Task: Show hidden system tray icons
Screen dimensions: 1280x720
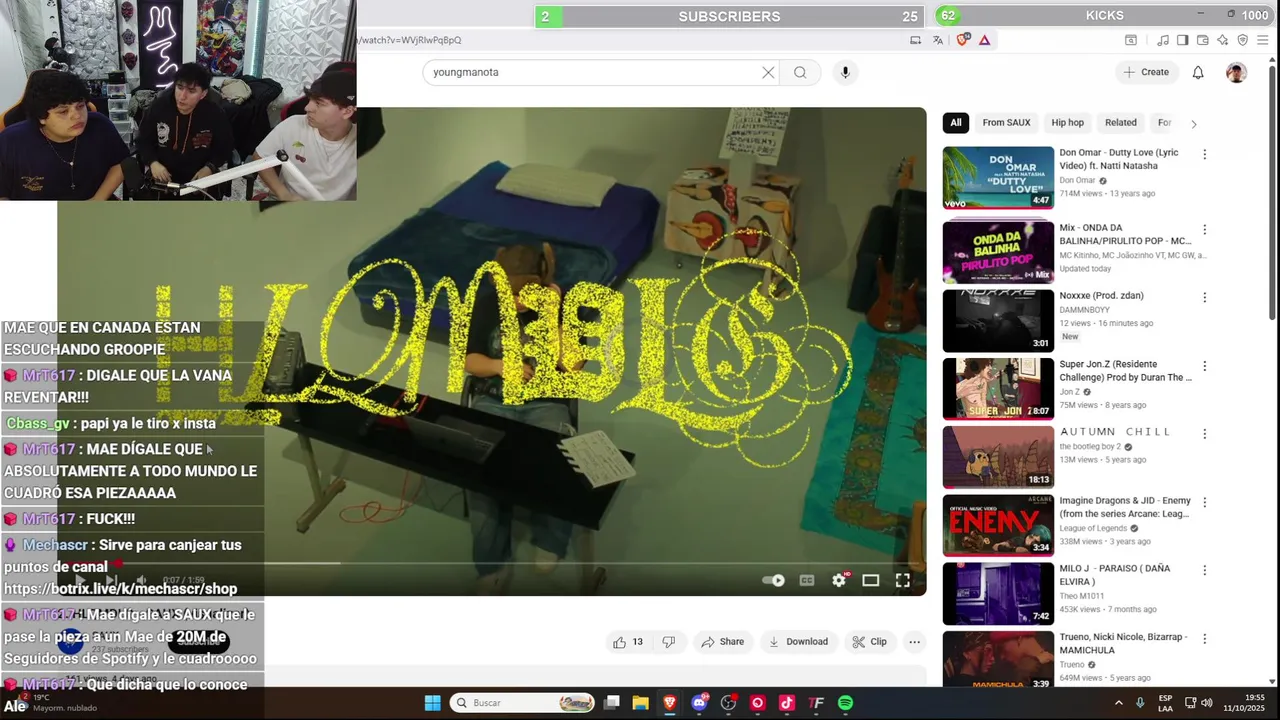Action: tap(1118, 703)
